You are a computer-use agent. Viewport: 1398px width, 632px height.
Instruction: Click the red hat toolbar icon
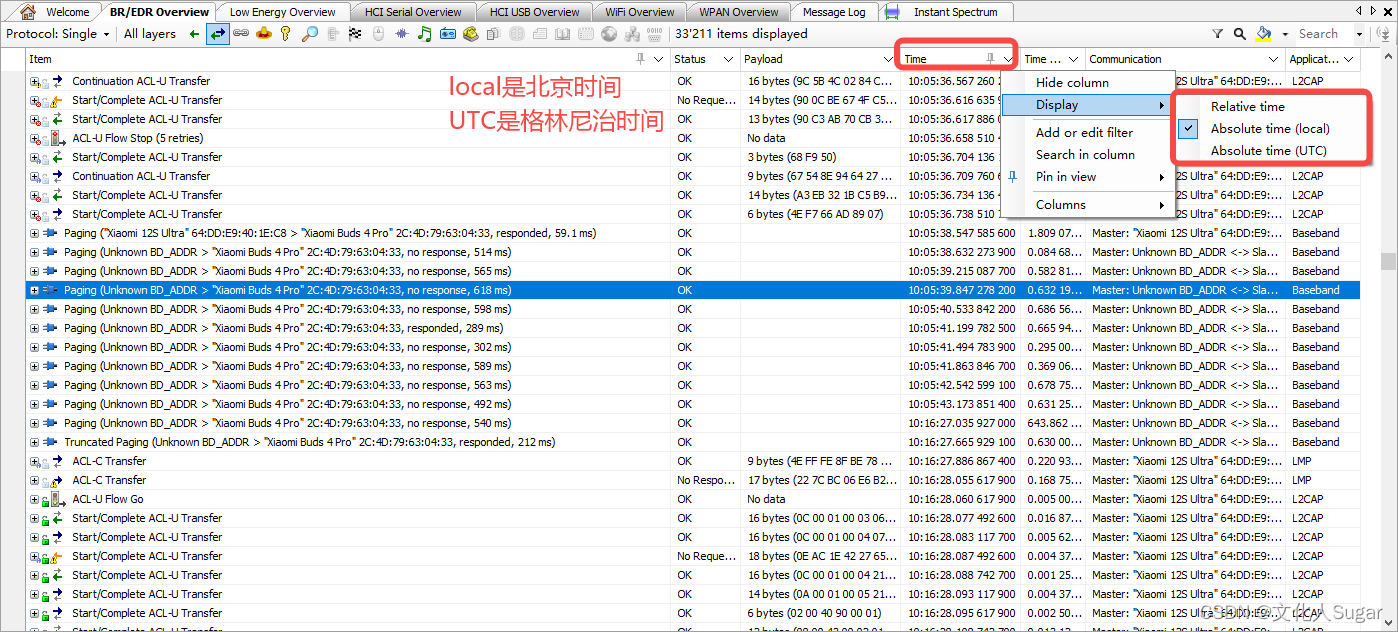[x=264, y=34]
